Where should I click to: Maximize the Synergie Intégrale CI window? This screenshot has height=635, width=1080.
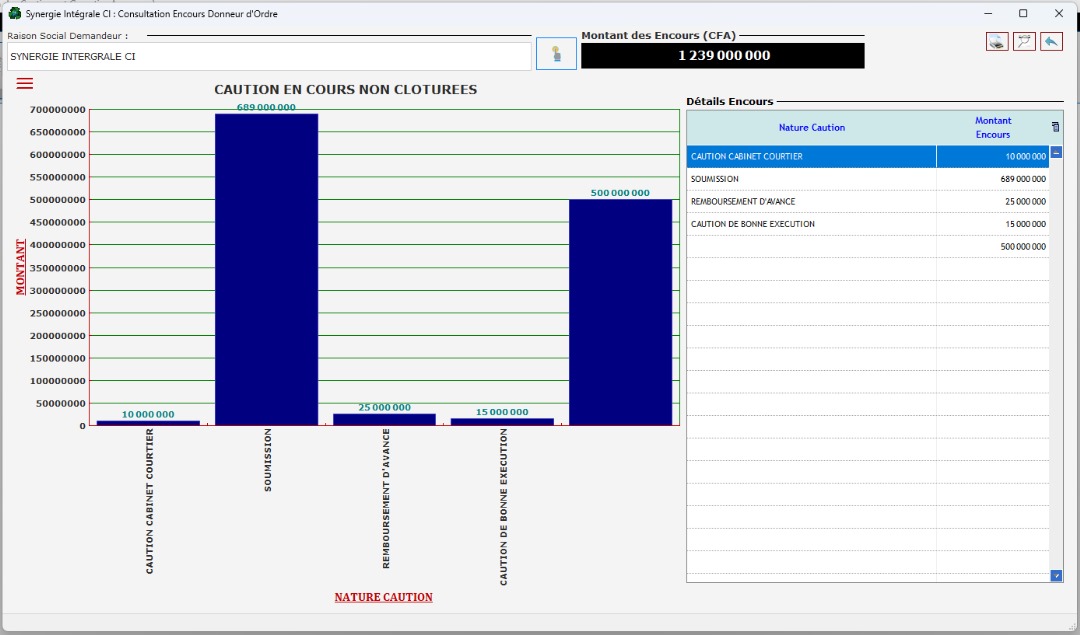point(1023,14)
